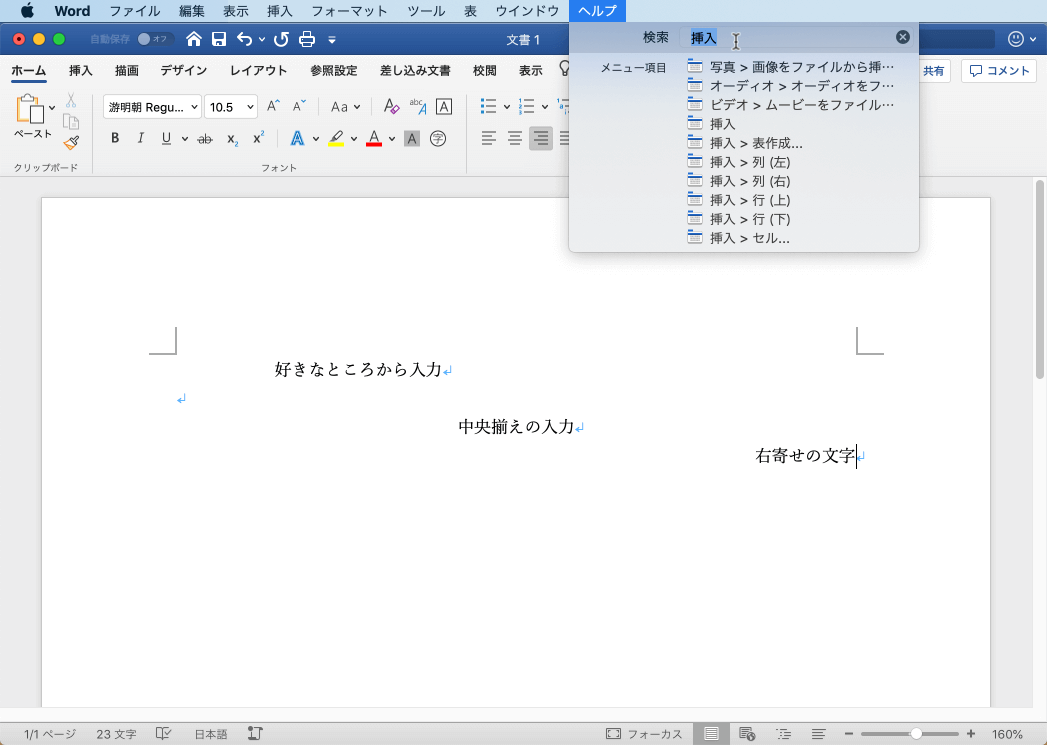This screenshot has width=1047, height=745.
Task: Toggle italic formatting
Action: pyautogui.click(x=140, y=139)
